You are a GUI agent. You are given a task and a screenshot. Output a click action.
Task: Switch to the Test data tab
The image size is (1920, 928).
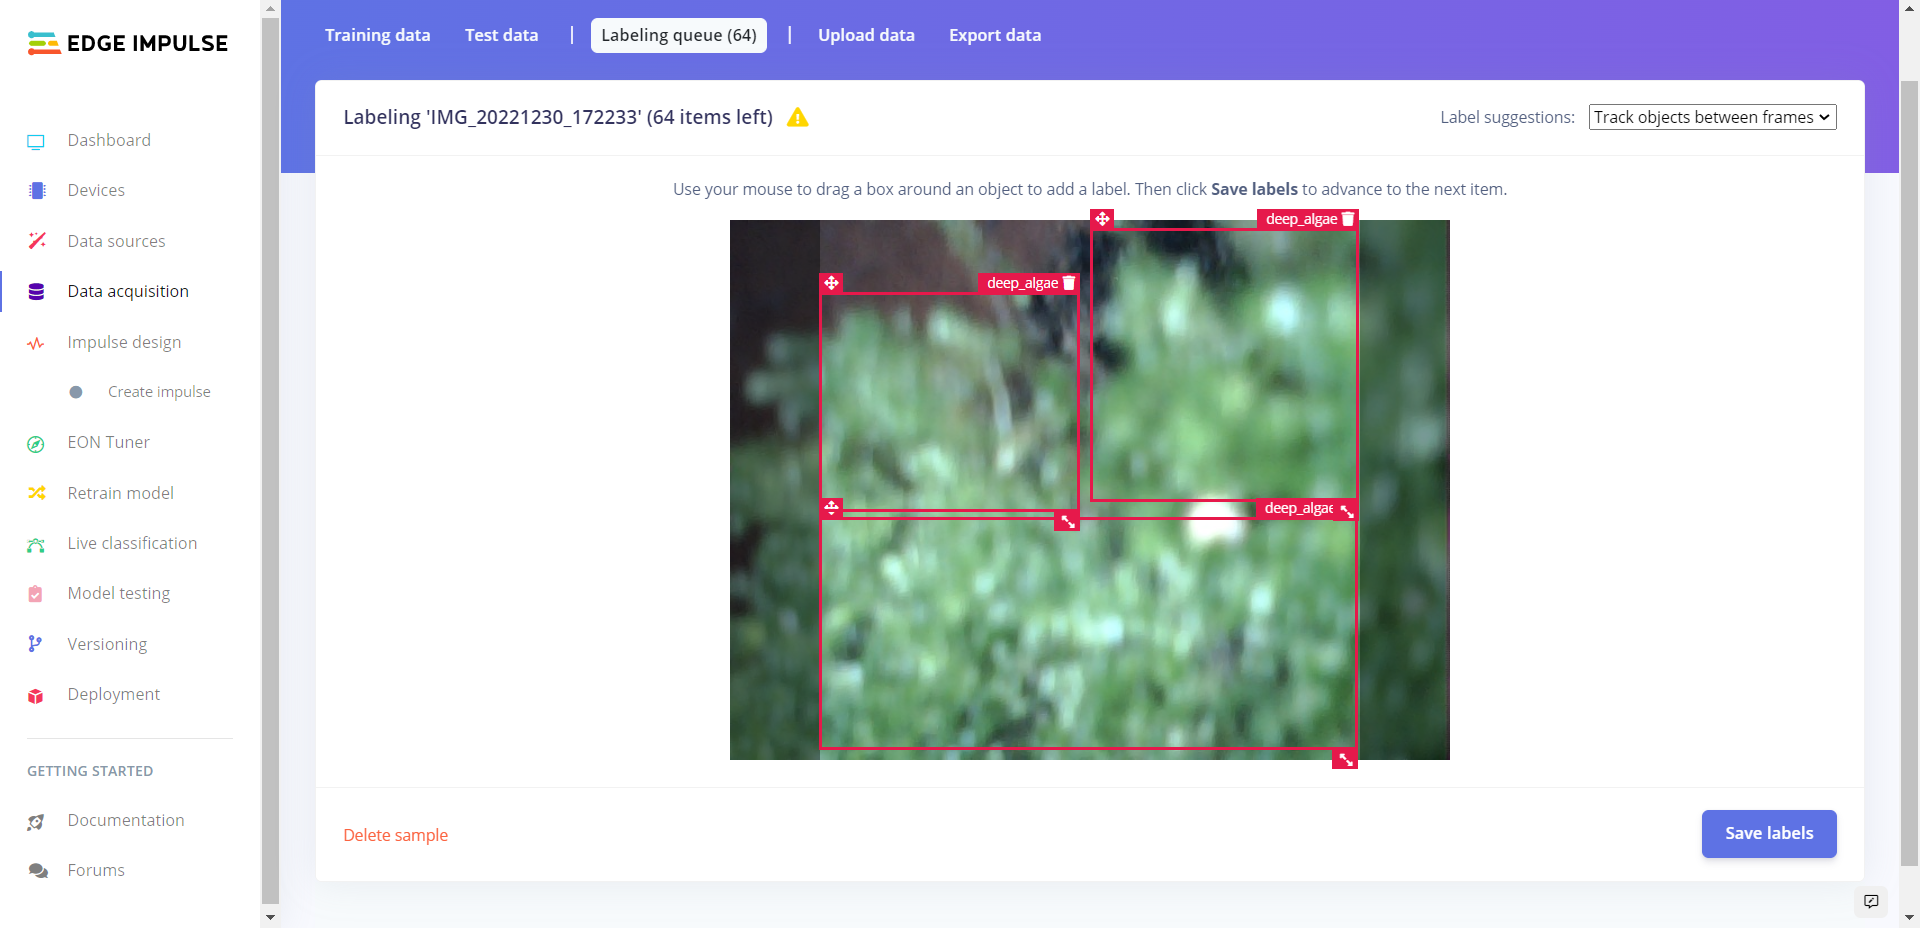click(x=501, y=35)
